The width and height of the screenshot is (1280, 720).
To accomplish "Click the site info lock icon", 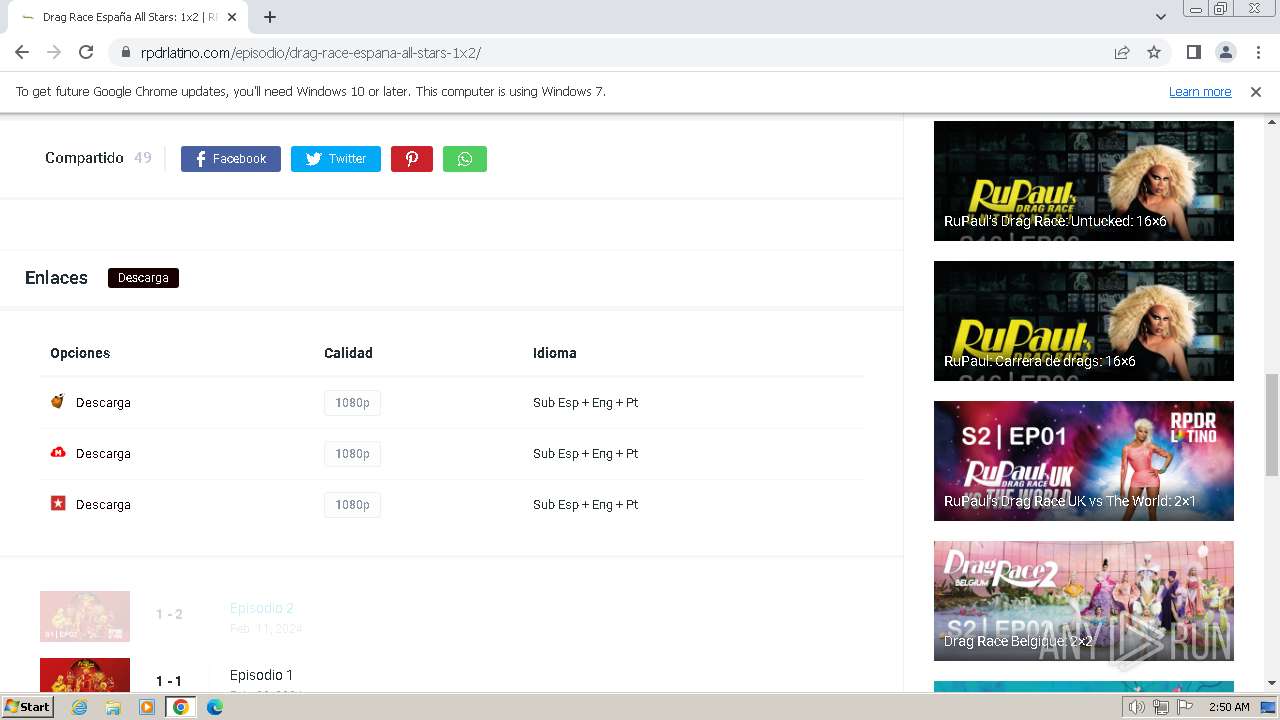I will click(x=125, y=52).
